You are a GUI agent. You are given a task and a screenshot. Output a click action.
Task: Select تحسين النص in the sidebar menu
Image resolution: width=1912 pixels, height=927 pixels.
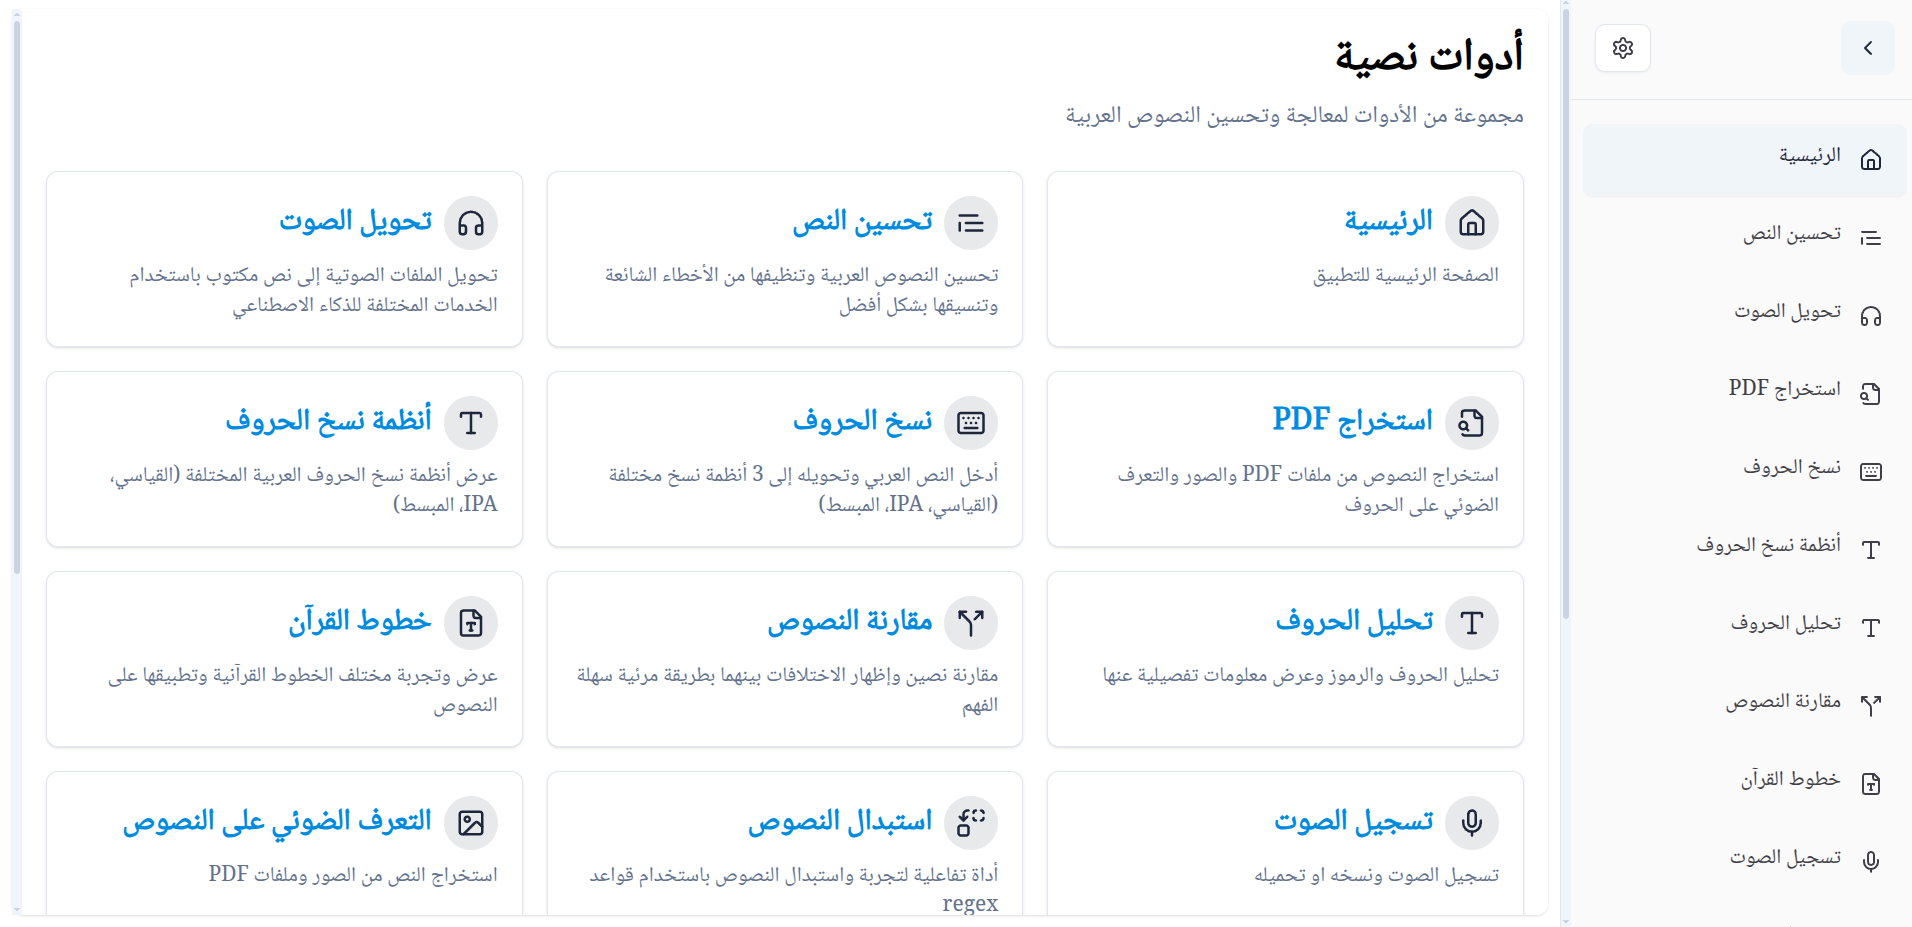click(x=1744, y=237)
